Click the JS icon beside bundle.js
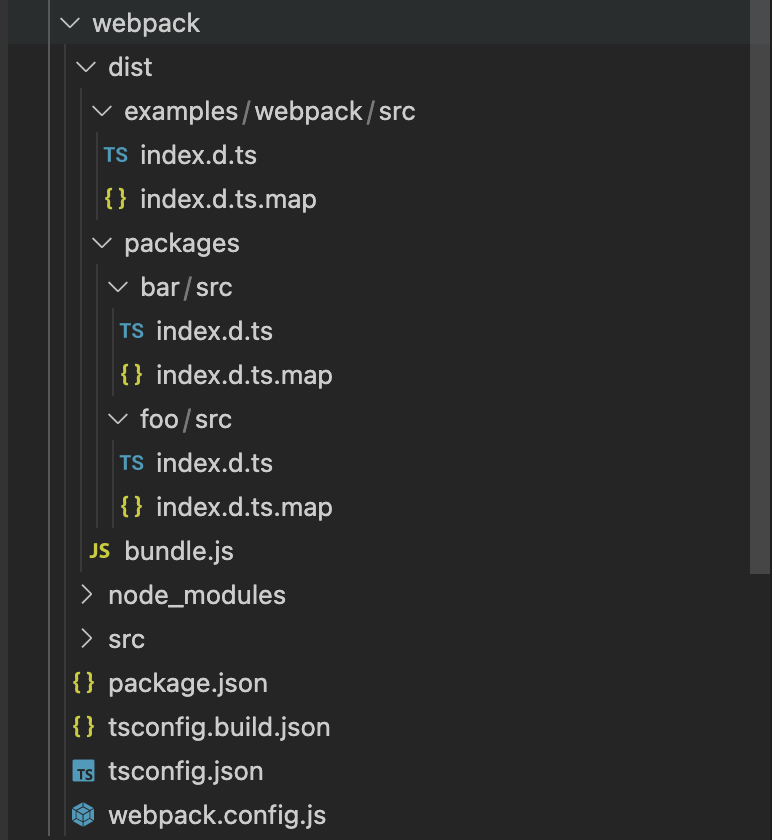 click(99, 551)
